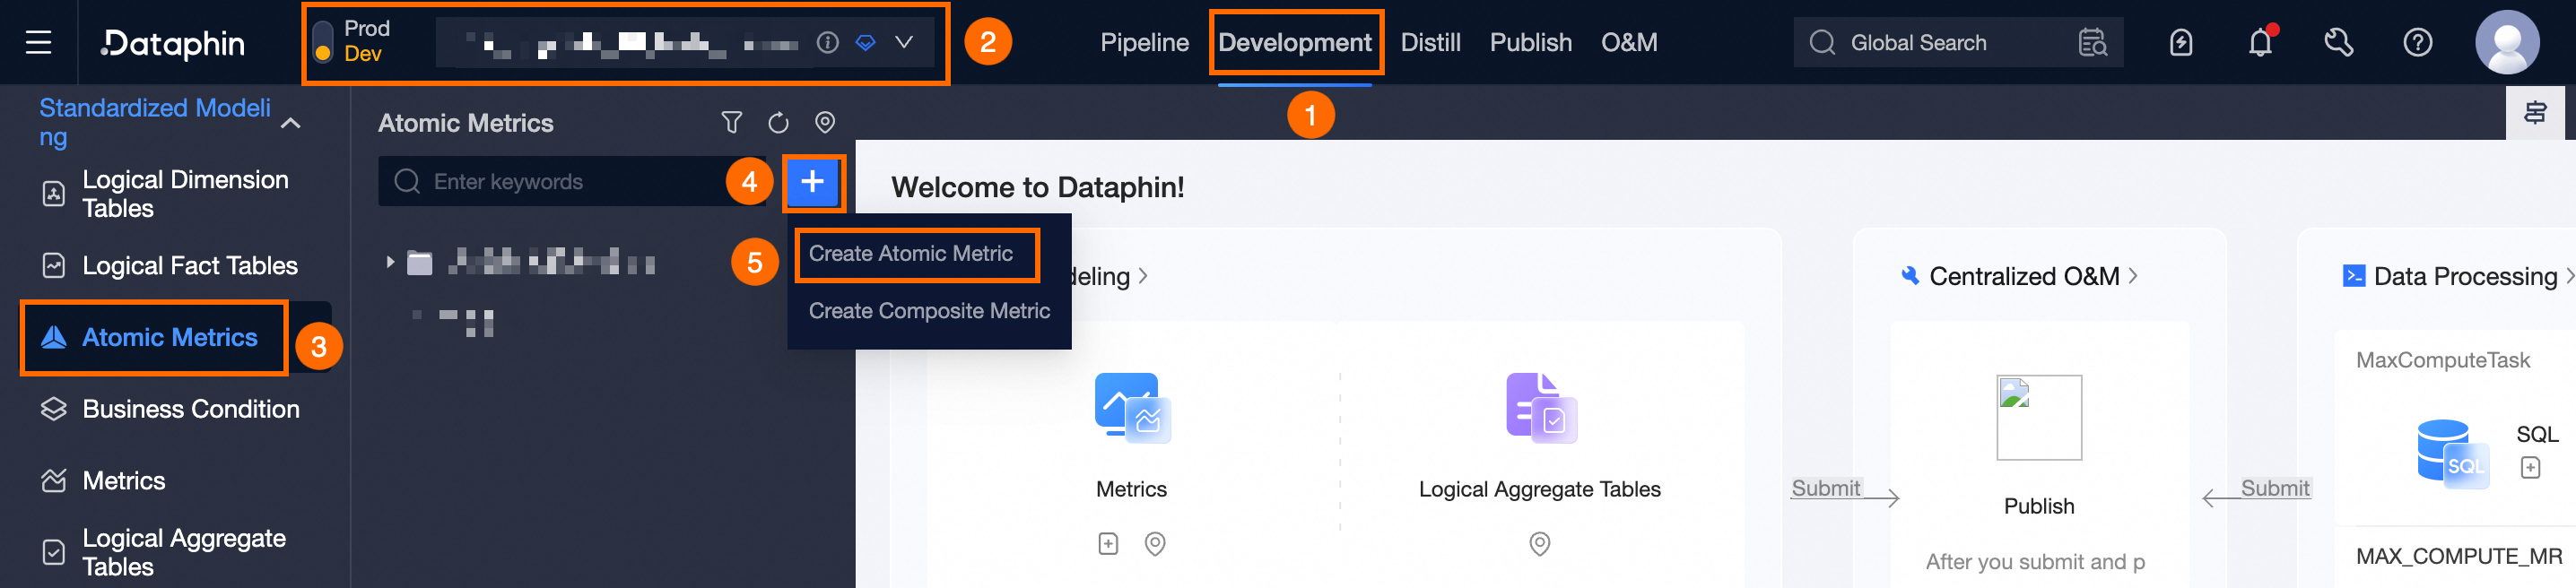Click the wrench tools icon in top bar
This screenshot has height=588, width=2576.
coord(2338,42)
